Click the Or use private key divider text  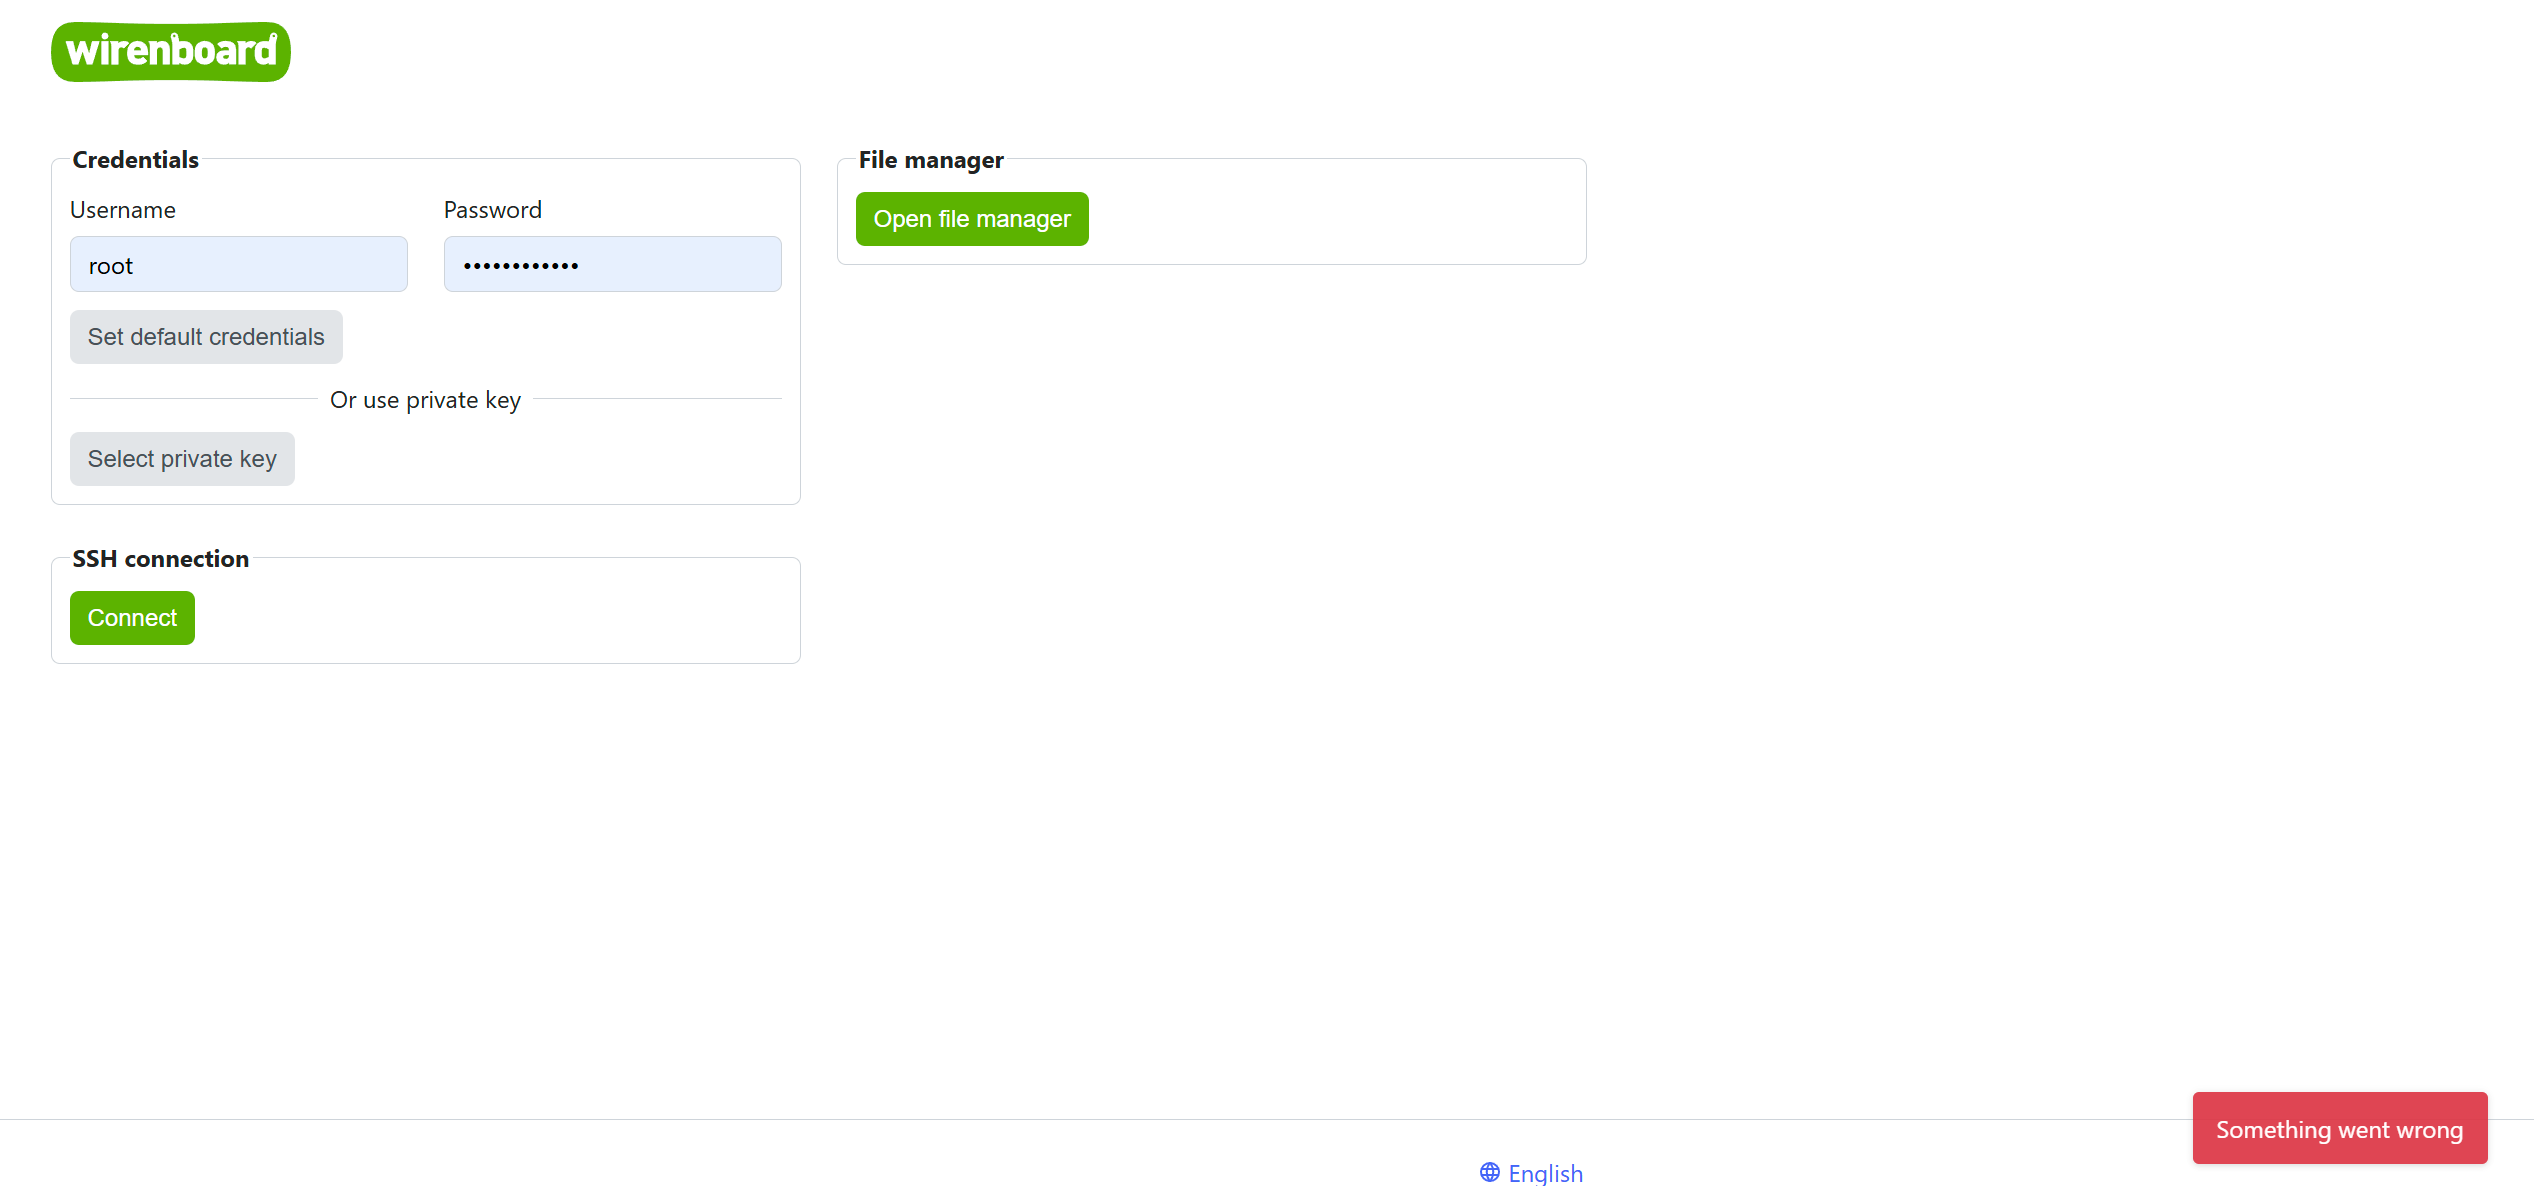[x=425, y=400]
